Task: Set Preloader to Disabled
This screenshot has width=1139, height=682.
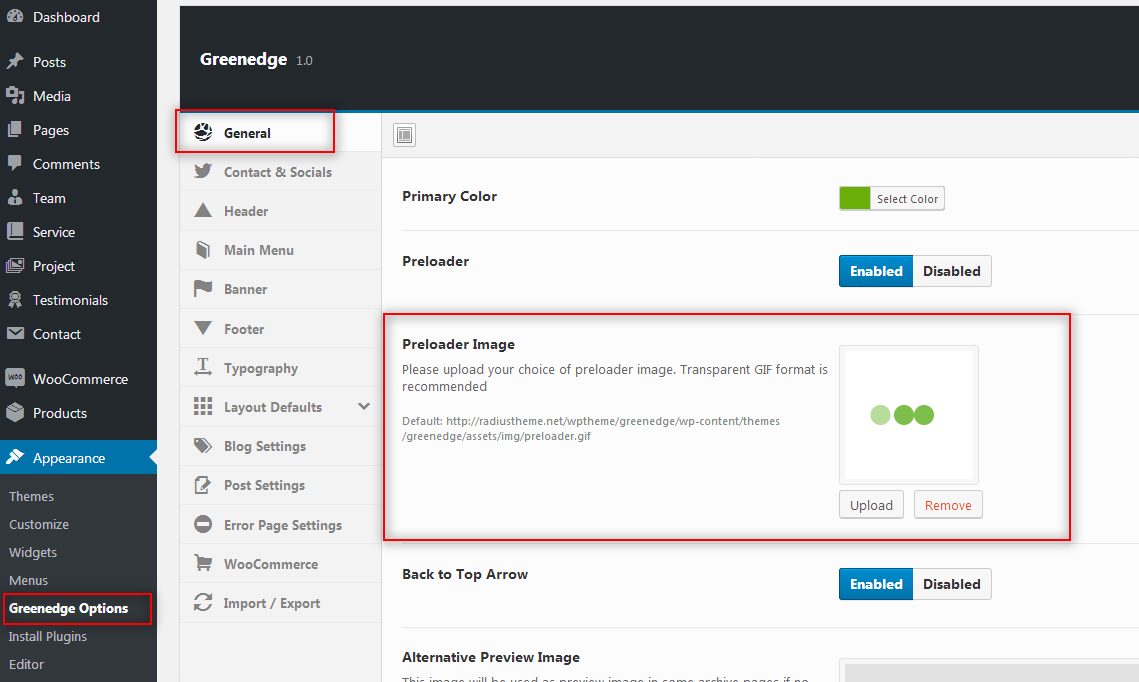Action: 952,271
